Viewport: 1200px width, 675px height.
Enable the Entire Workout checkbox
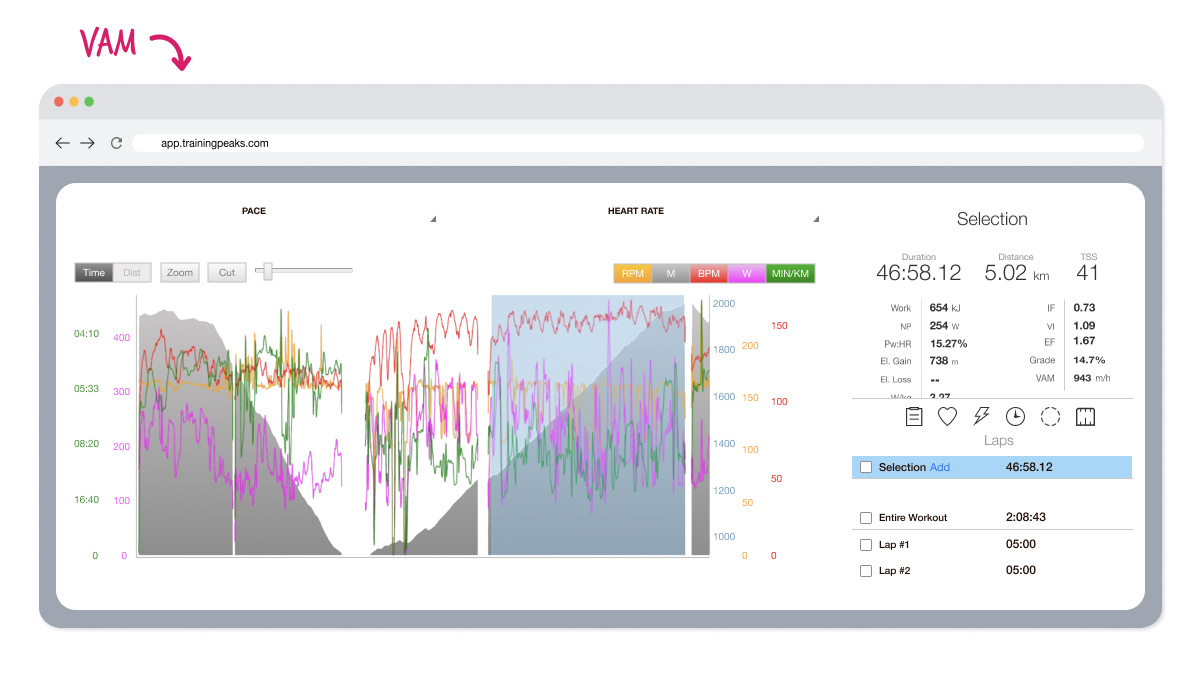[x=865, y=517]
